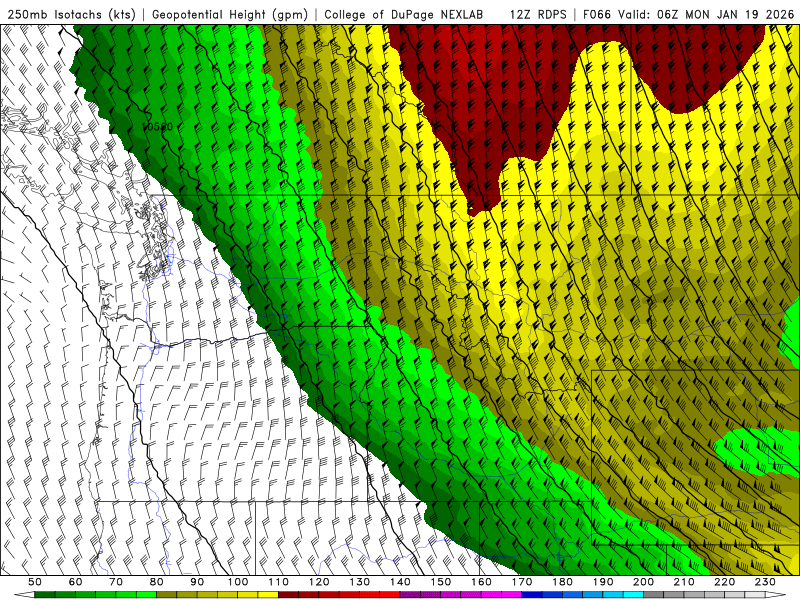Click the 150 label on color scale
This screenshot has height=600, width=800.
pos(441,582)
